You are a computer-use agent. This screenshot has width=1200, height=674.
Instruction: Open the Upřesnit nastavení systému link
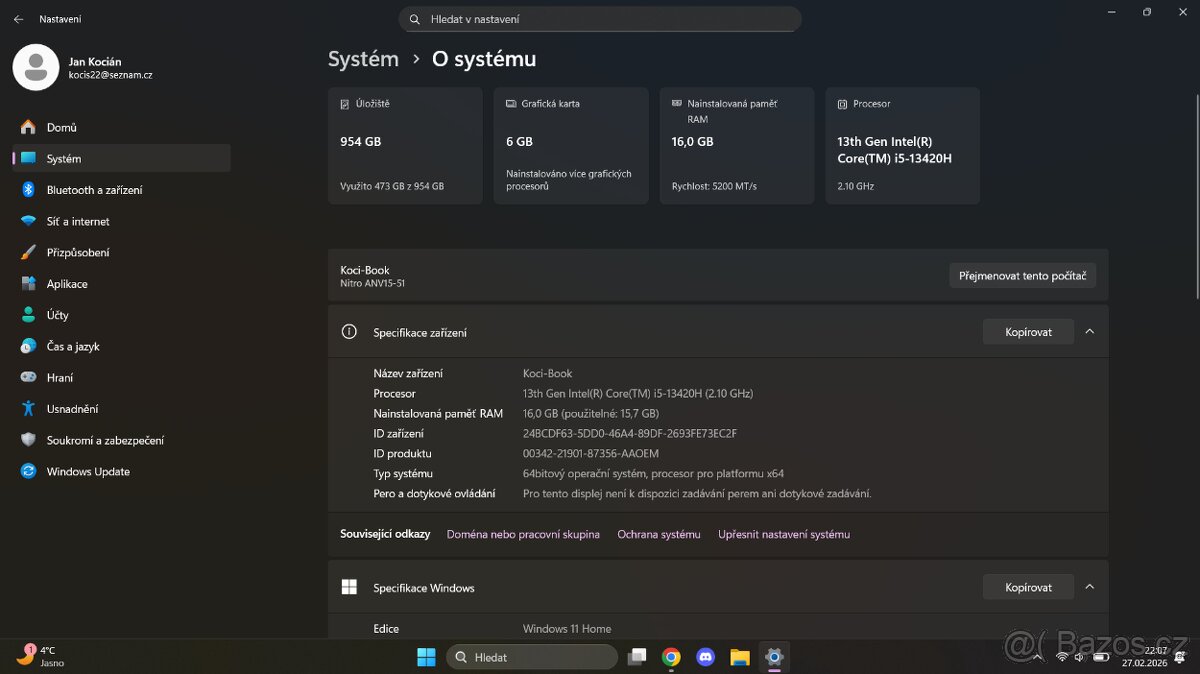point(784,534)
